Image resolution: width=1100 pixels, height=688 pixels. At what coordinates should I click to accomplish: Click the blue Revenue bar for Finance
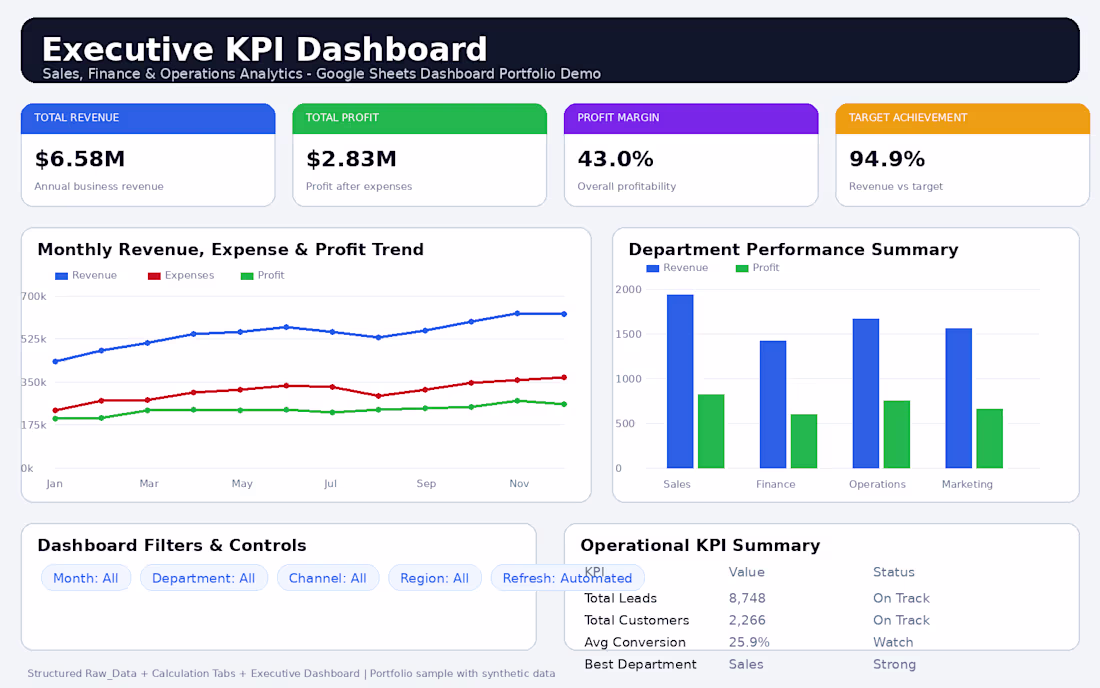click(x=772, y=405)
